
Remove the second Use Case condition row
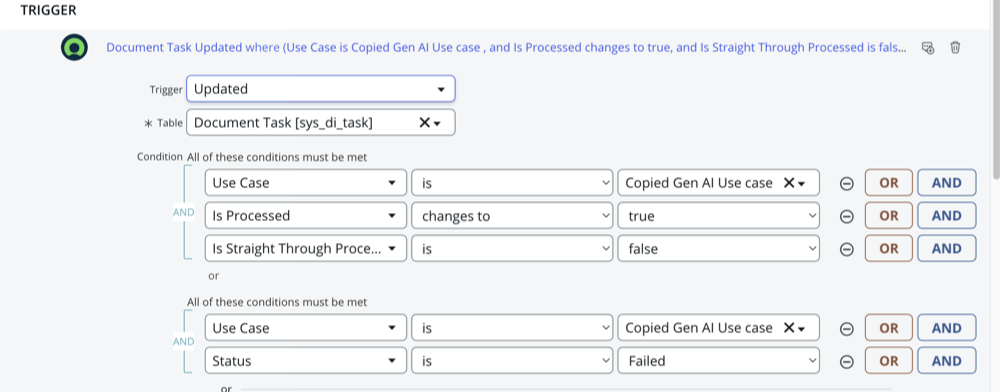coord(846,328)
